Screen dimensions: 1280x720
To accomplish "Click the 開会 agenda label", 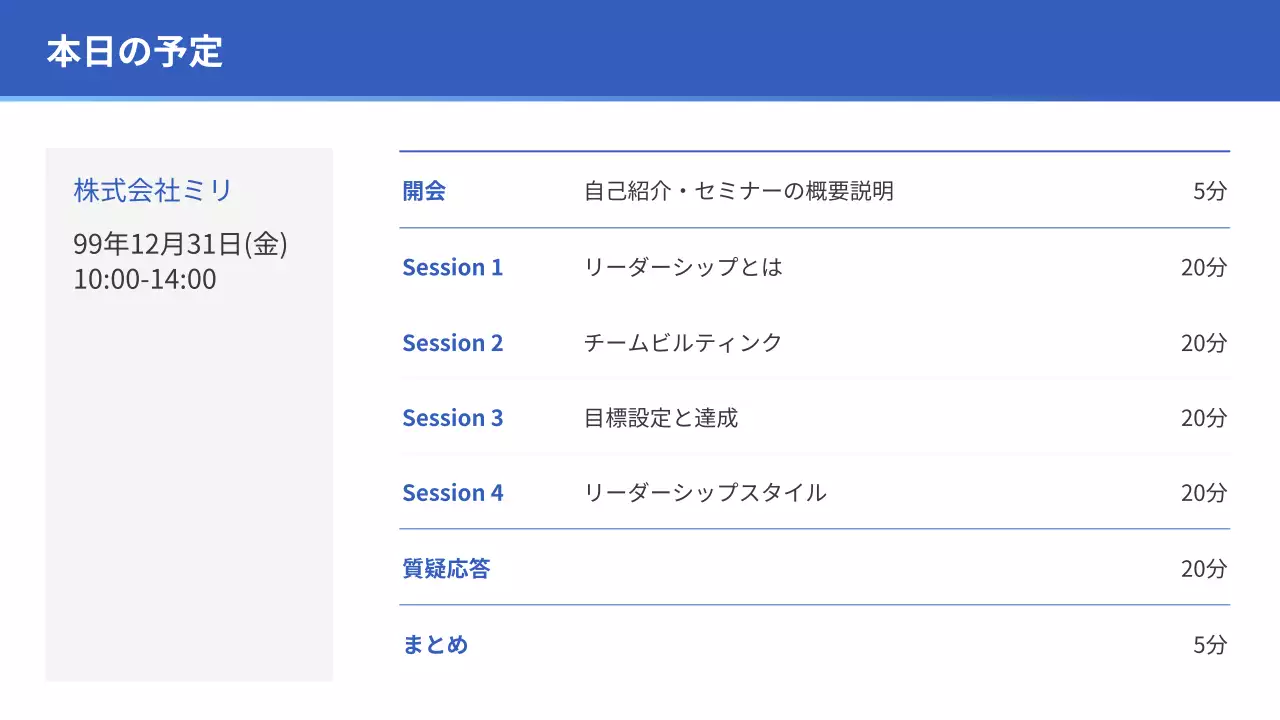I will tap(424, 191).
